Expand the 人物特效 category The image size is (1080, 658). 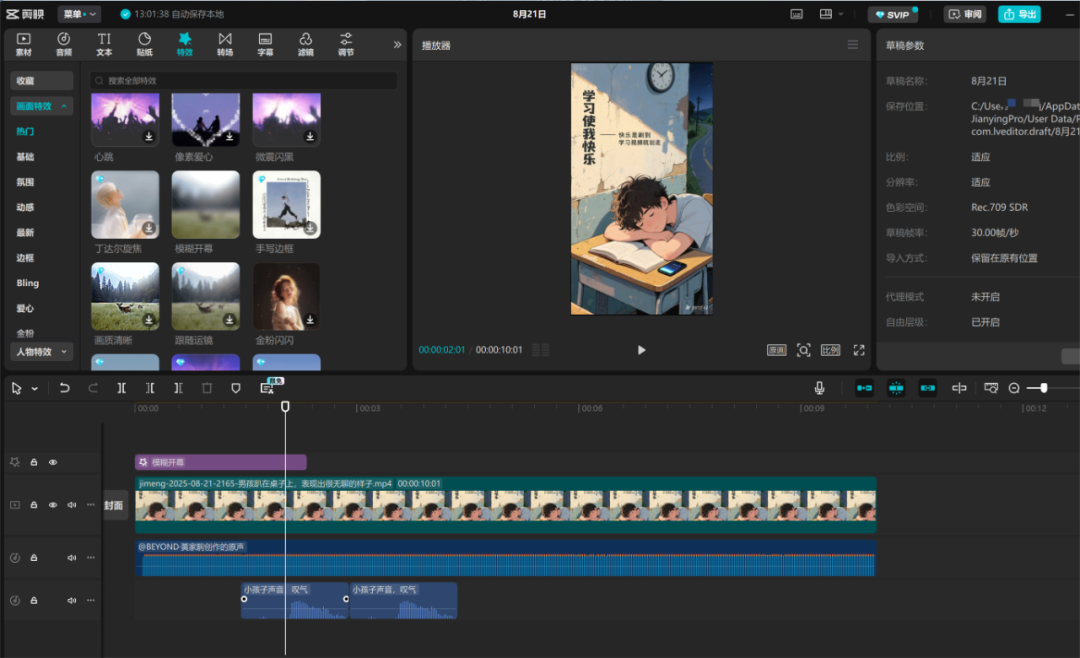pyautogui.click(x=41, y=351)
